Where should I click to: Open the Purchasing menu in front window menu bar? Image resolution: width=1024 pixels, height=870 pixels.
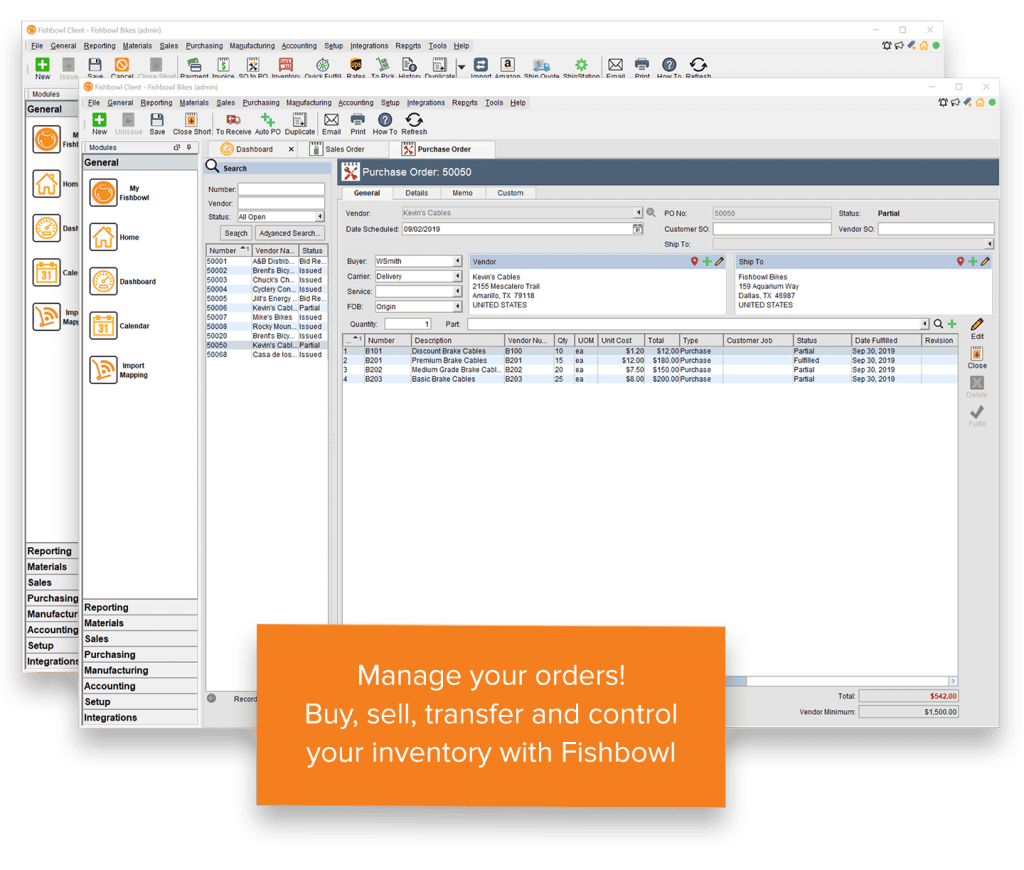coord(261,103)
